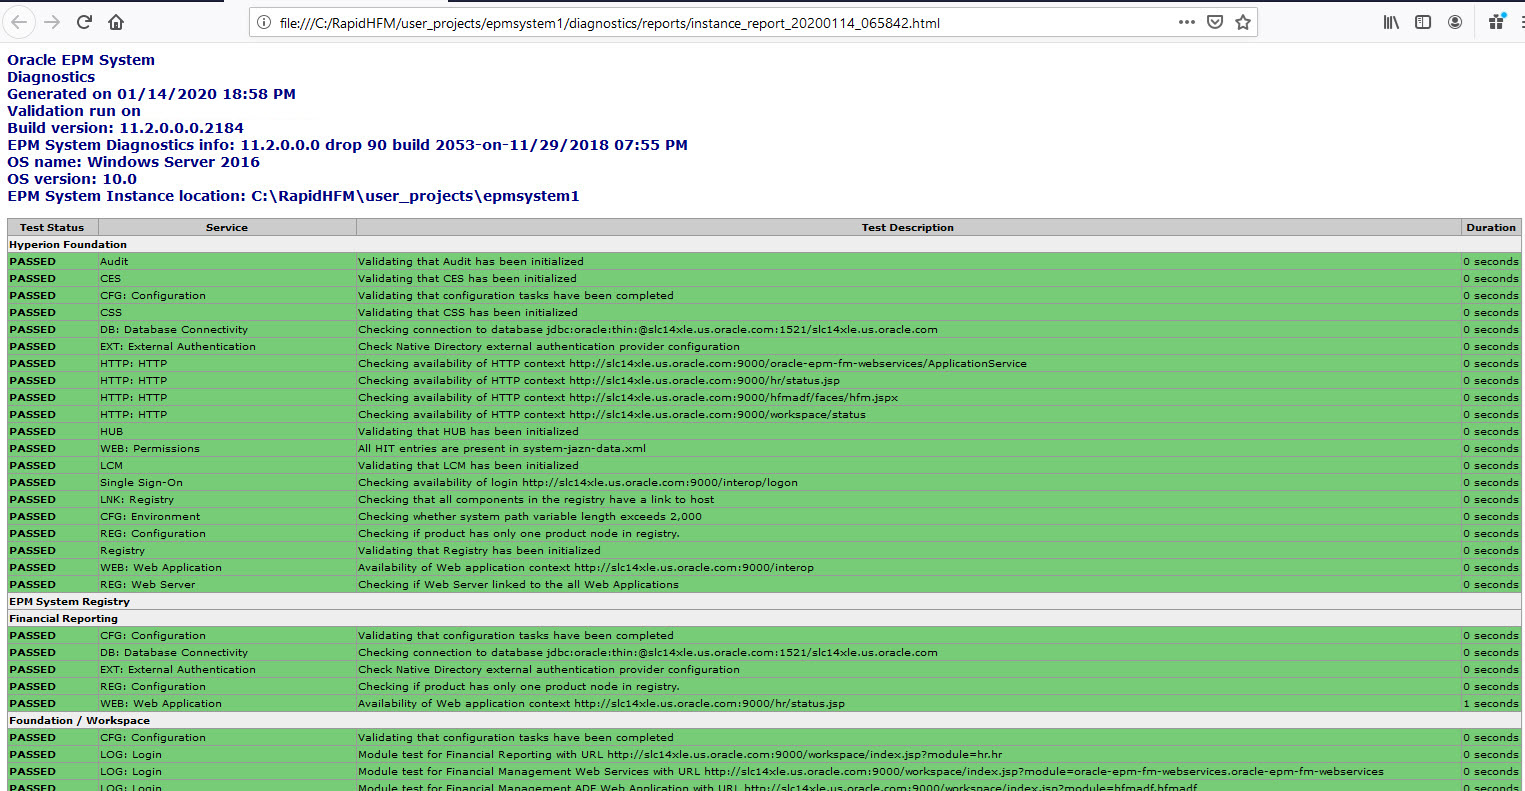Screen dimensions: 1525x791
Task: Reload the diagnostics report page
Action: point(84,22)
